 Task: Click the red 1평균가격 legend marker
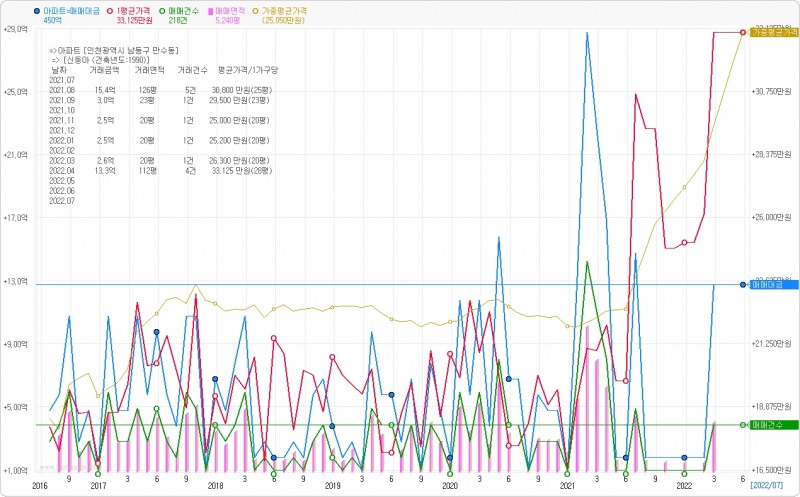tap(110, 10)
